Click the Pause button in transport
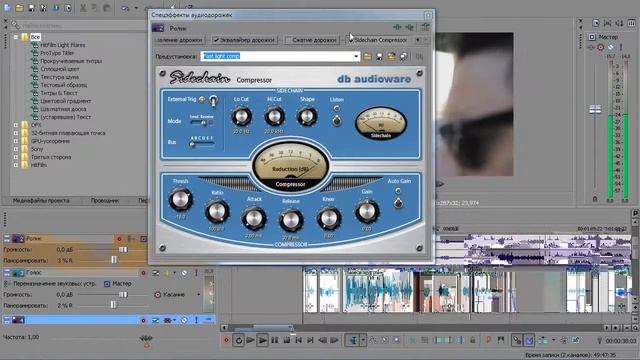The width and height of the screenshot is (640, 360). click(275, 340)
